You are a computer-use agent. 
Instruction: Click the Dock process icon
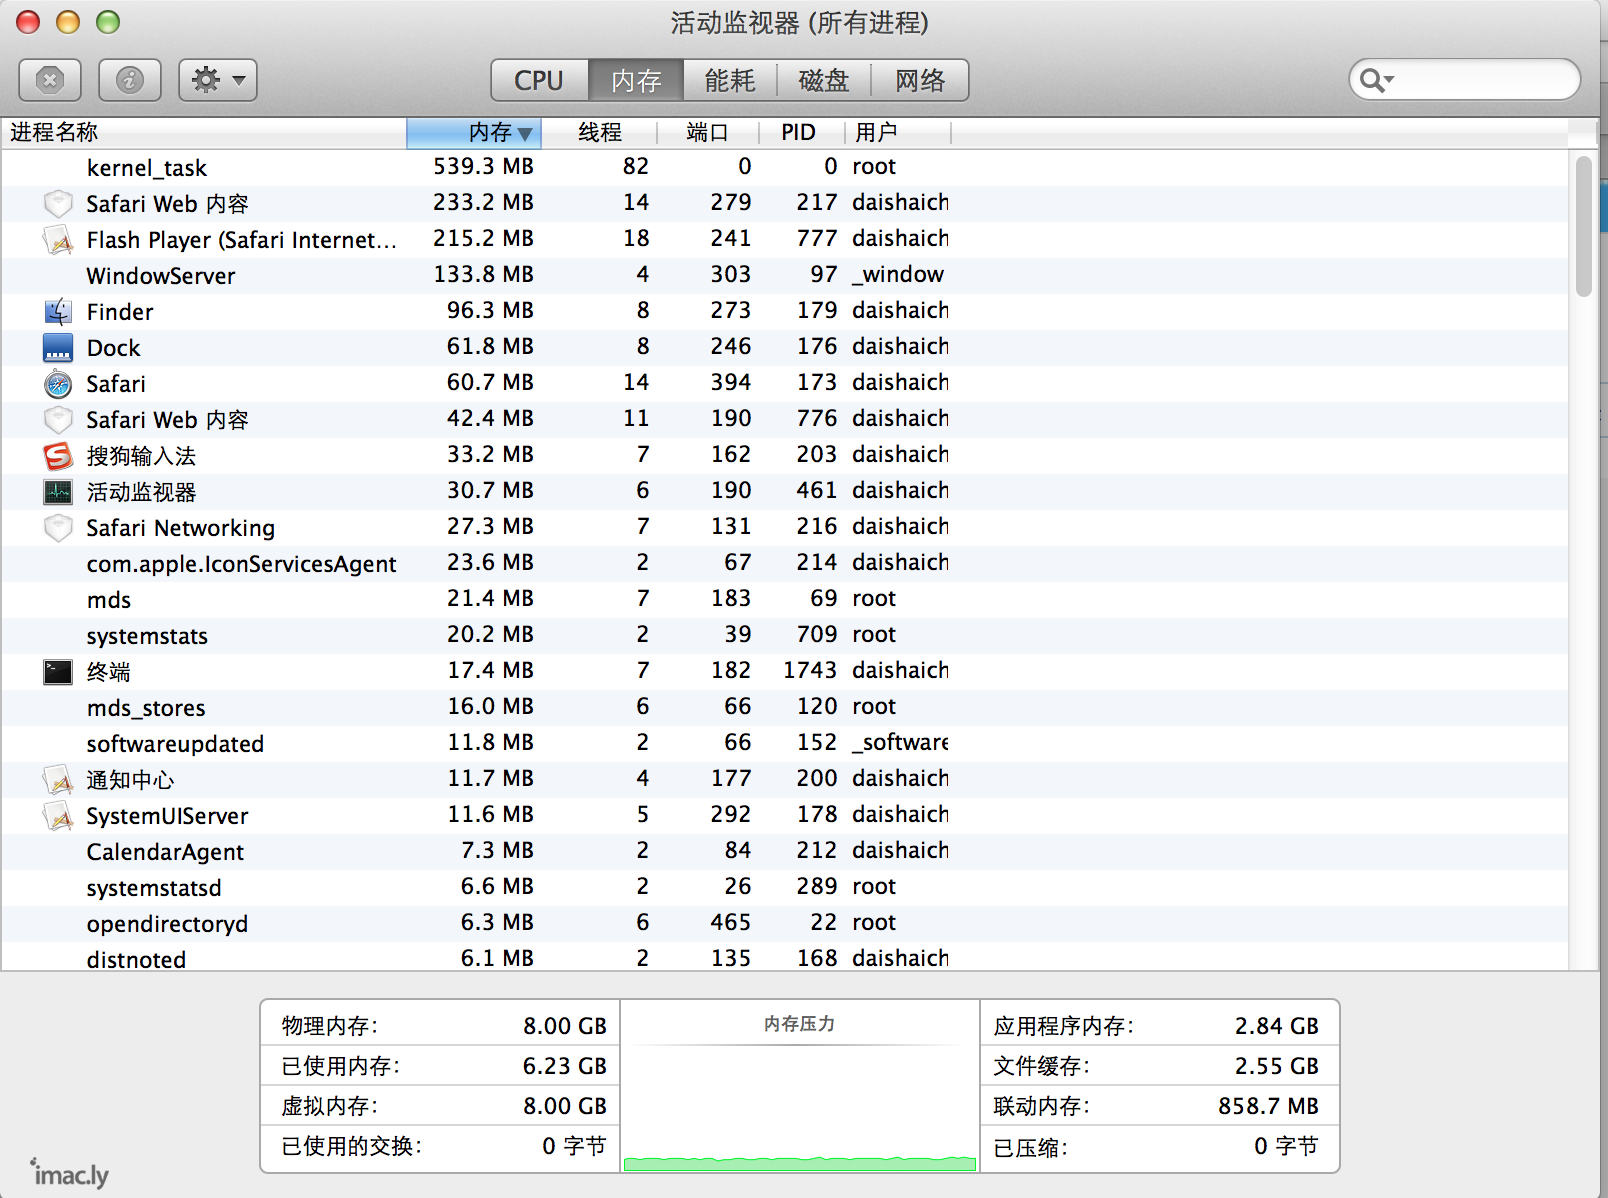(x=58, y=348)
